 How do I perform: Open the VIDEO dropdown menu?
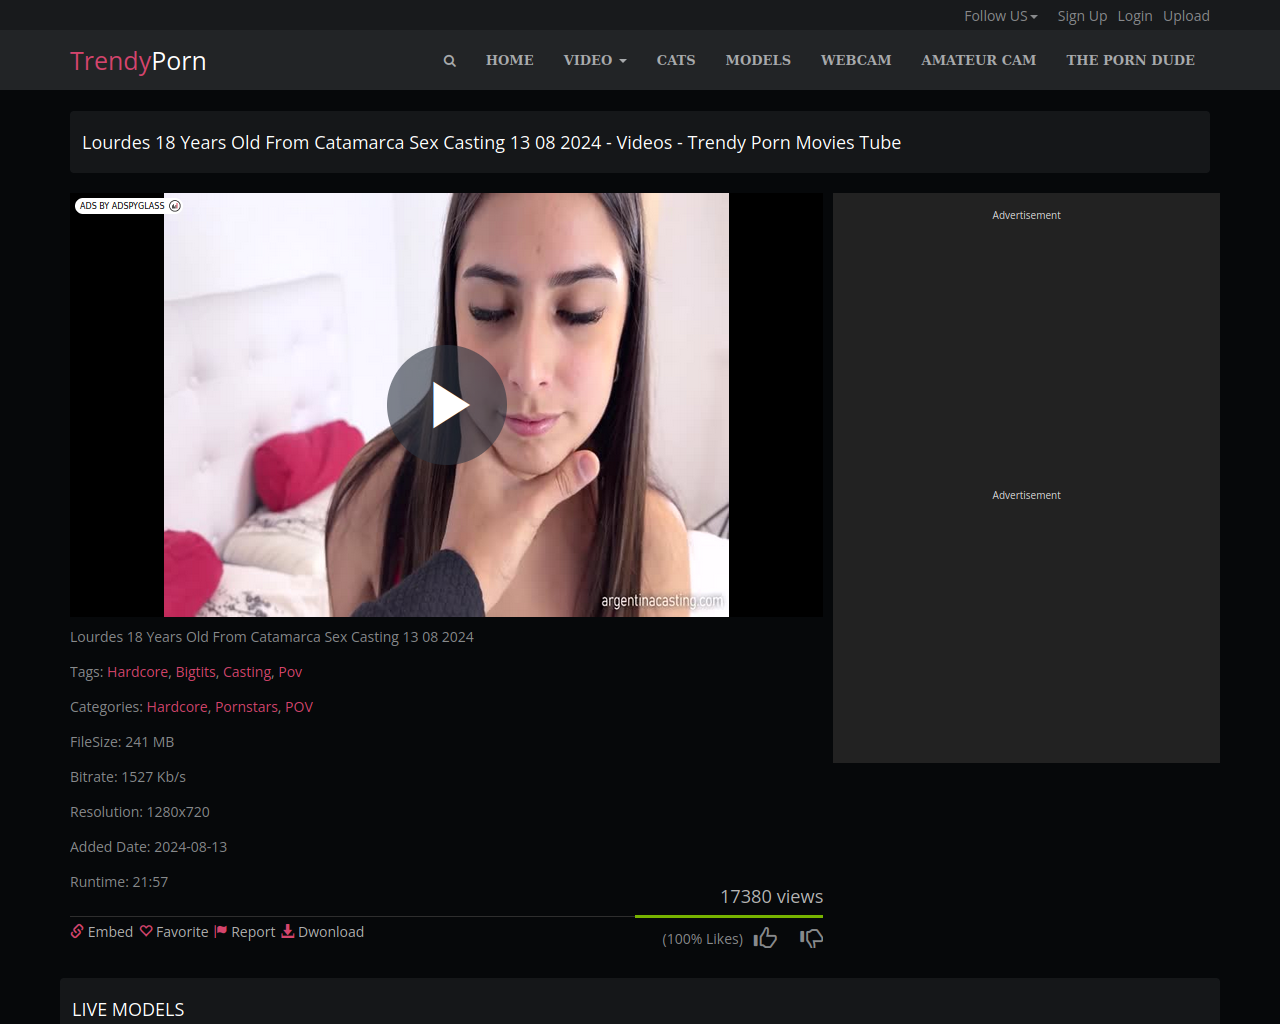click(x=595, y=60)
